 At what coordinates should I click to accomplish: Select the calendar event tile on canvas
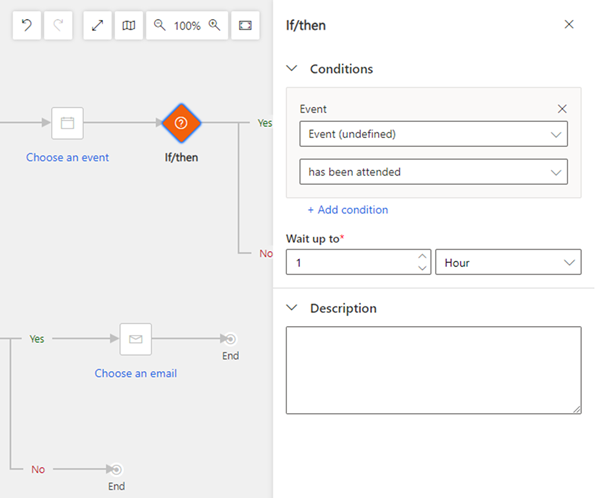tap(68, 123)
